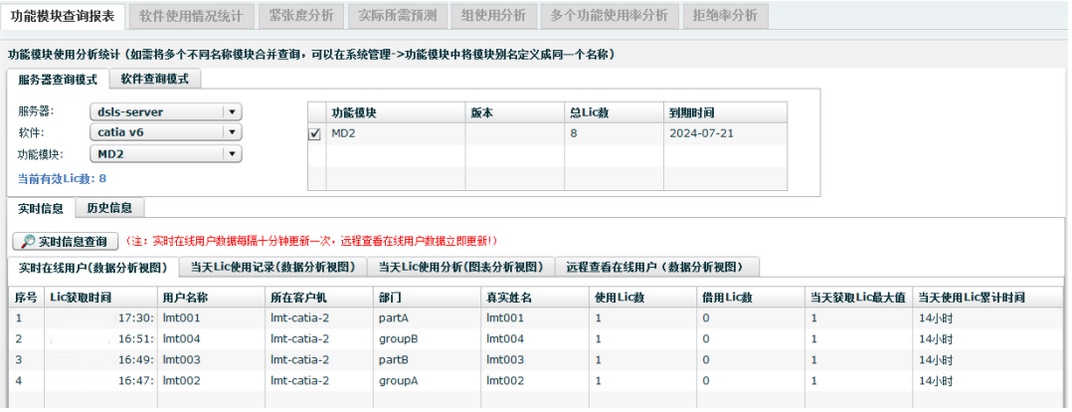This screenshot has height=412, width=1072.
Task: Toggle the MD2 module checkbox
Action: [315, 133]
